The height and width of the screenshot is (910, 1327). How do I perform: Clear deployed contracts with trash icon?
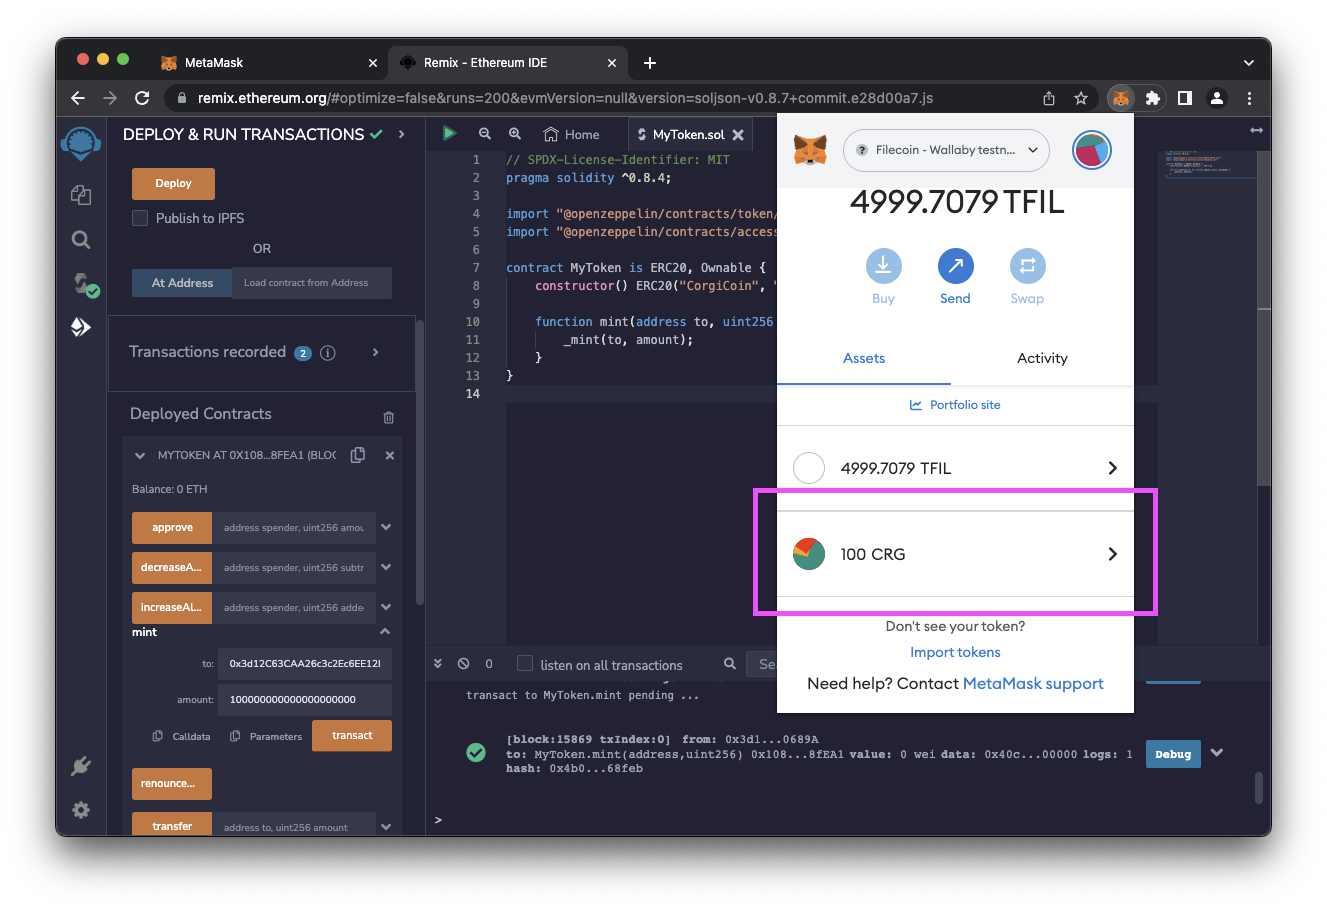point(389,417)
